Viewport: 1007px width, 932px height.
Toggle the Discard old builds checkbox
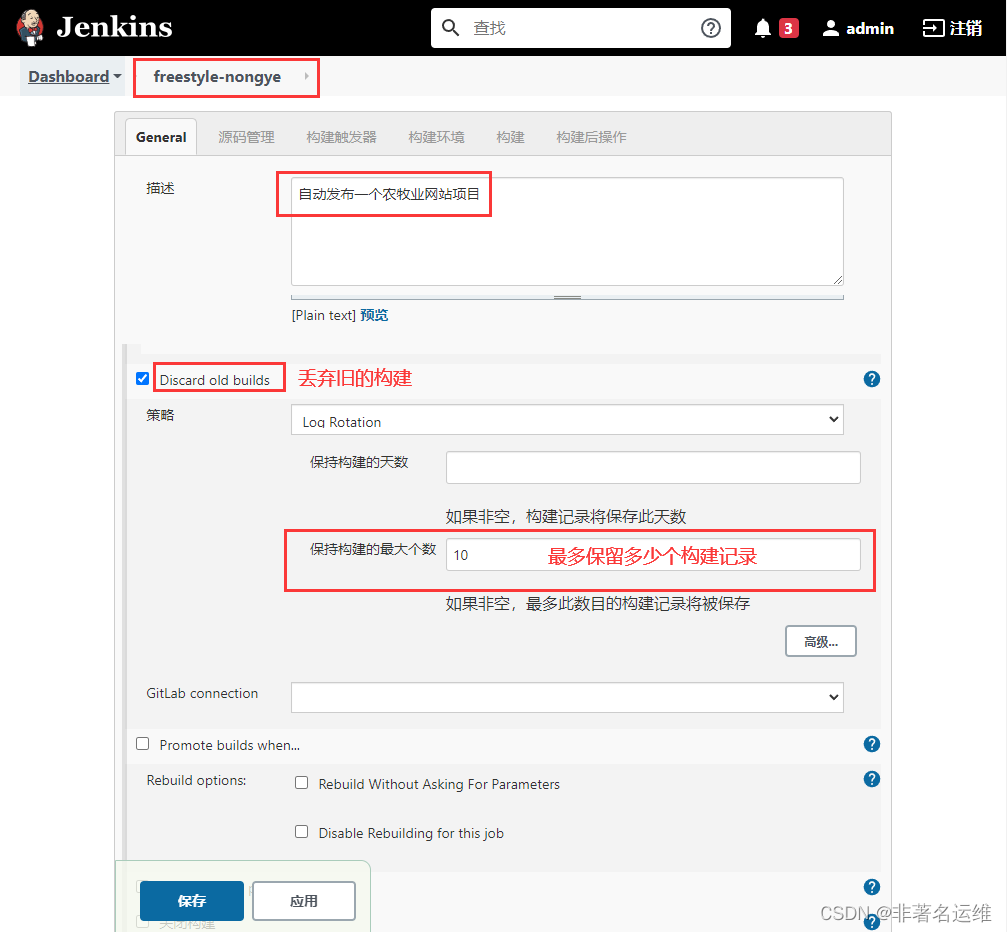143,379
